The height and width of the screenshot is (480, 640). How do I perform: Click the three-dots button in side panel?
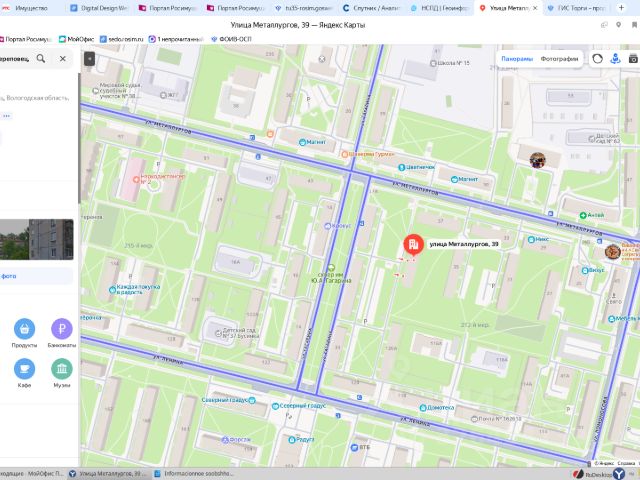[x=6, y=116]
